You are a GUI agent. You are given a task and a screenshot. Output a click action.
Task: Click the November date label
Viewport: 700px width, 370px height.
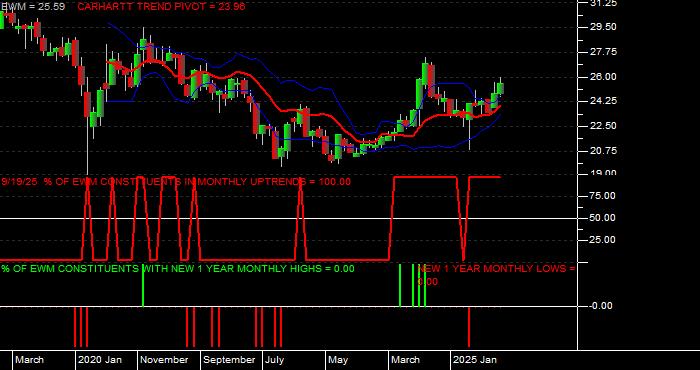click(x=164, y=360)
